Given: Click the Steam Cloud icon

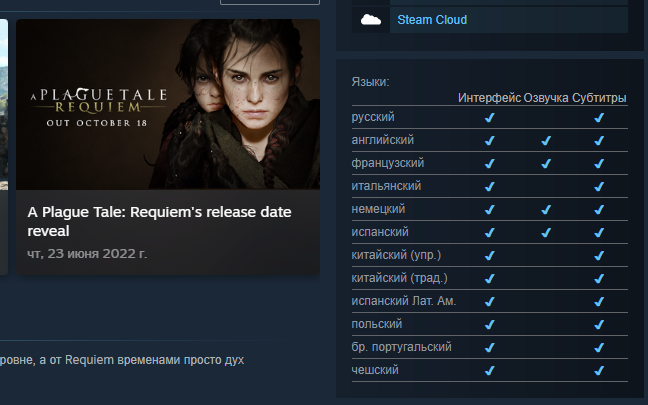Looking at the screenshot, I should click(x=371, y=19).
